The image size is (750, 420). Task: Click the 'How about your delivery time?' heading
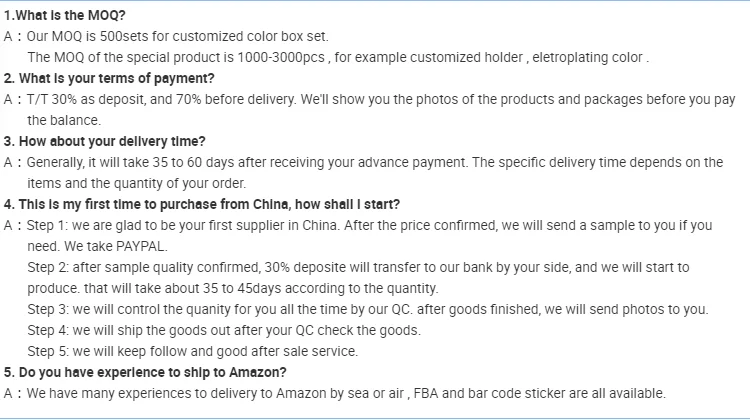pyautogui.click(x=104, y=141)
